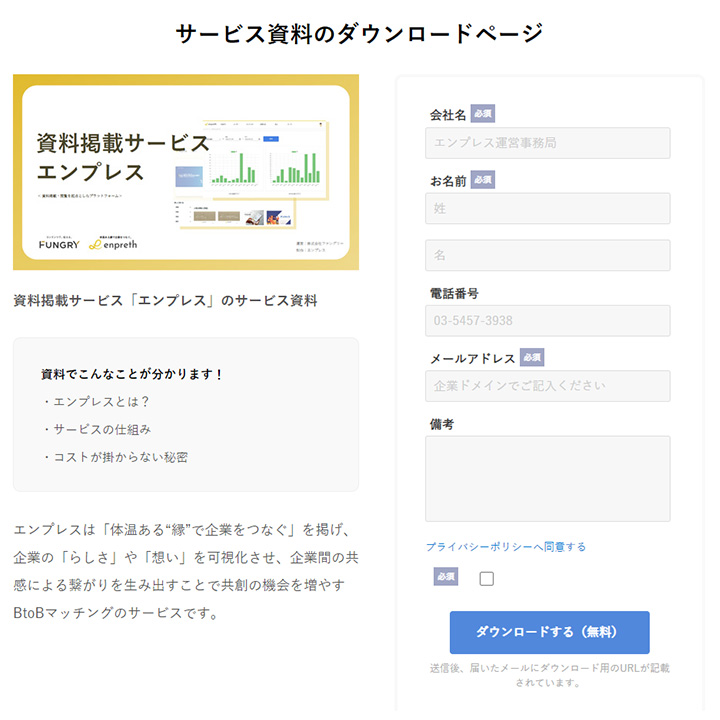The width and height of the screenshot is (720, 720).
Task: Click the enpreth logo in the thumbnail
Action: click(113, 244)
